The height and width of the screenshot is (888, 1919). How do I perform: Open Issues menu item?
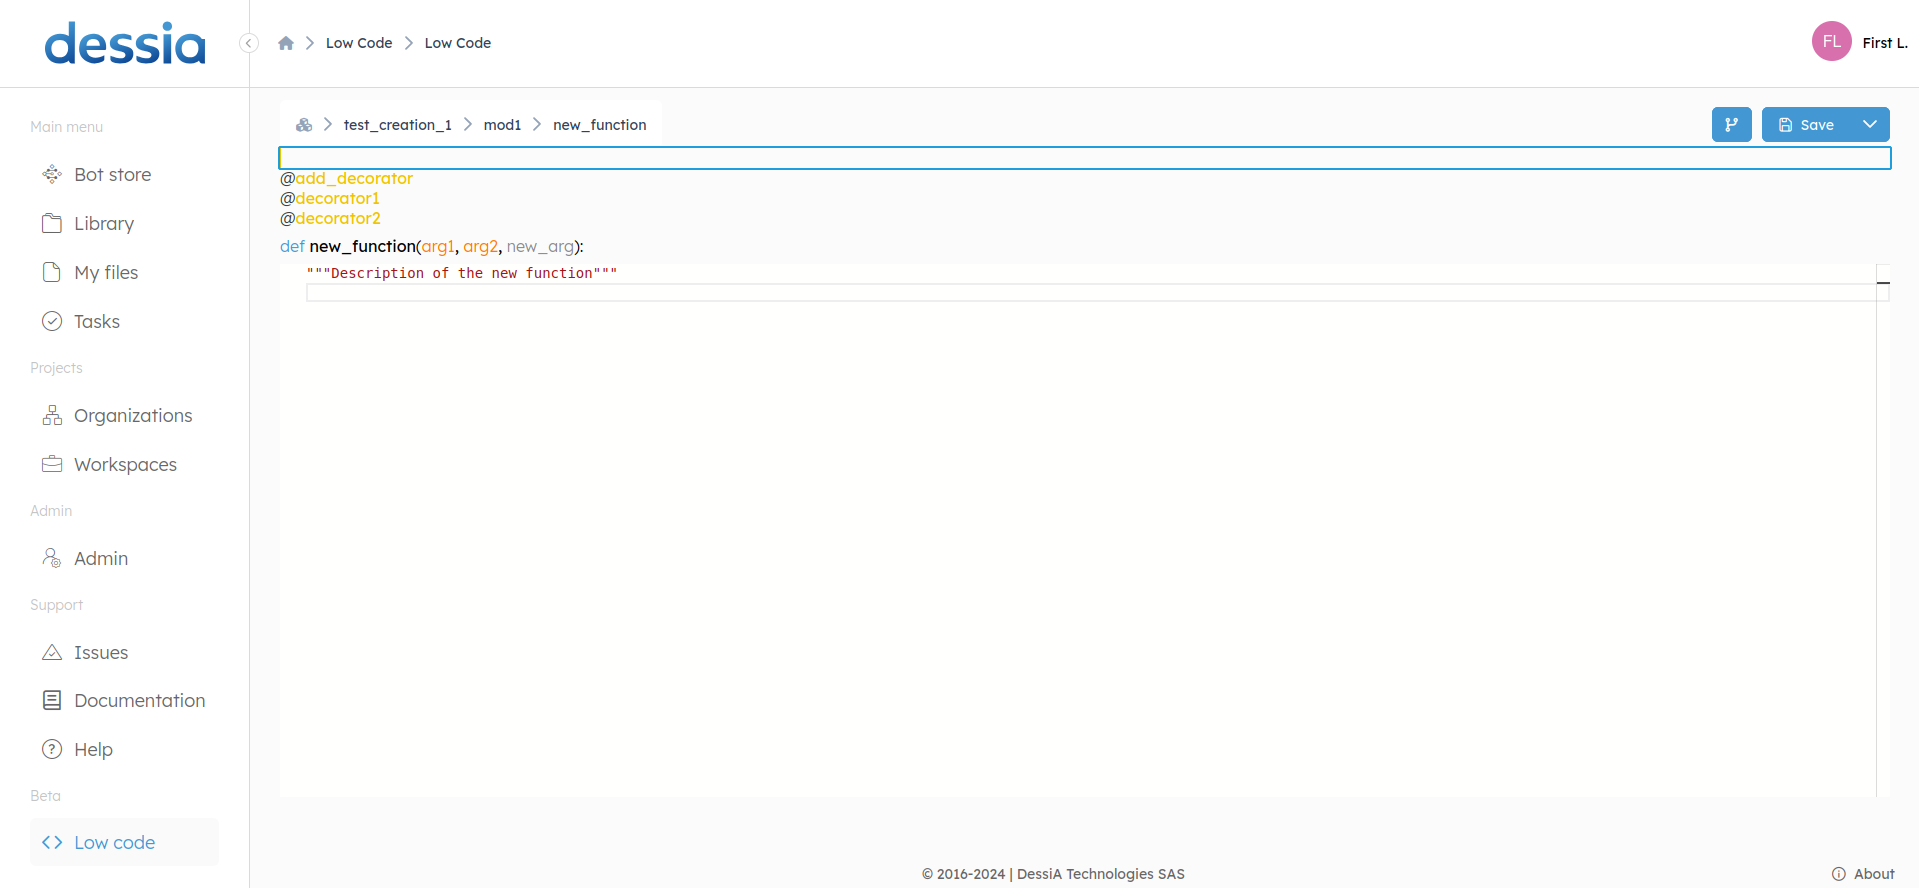tap(101, 653)
